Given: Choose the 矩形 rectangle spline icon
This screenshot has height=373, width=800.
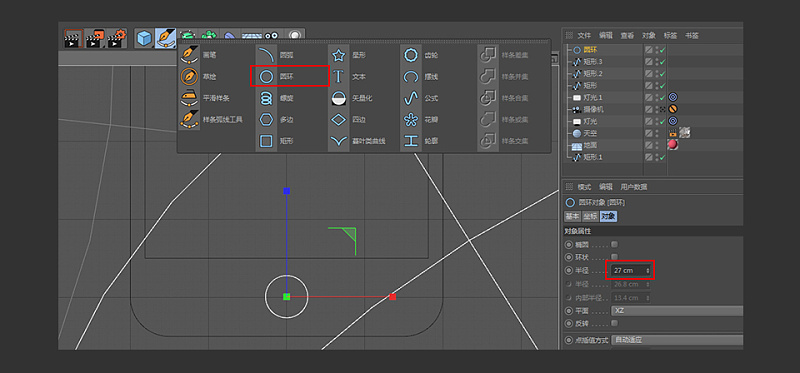Looking at the screenshot, I should (x=266, y=140).
